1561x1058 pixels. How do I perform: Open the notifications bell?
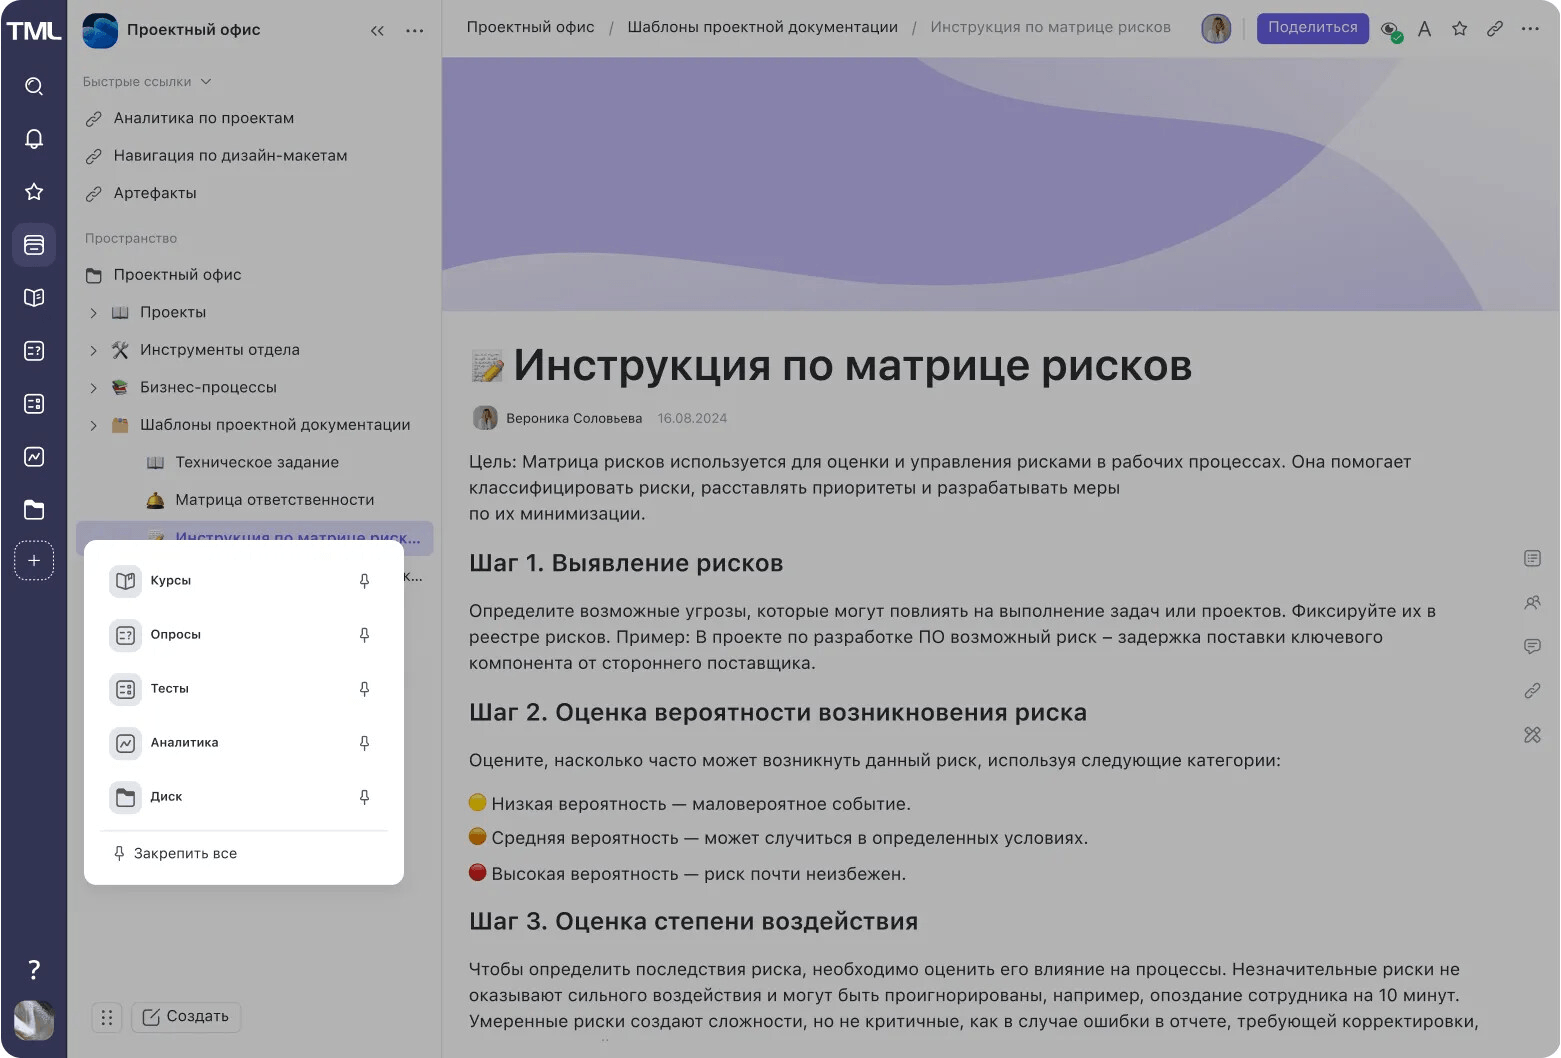pyautogui.click(x=34, y=139)
